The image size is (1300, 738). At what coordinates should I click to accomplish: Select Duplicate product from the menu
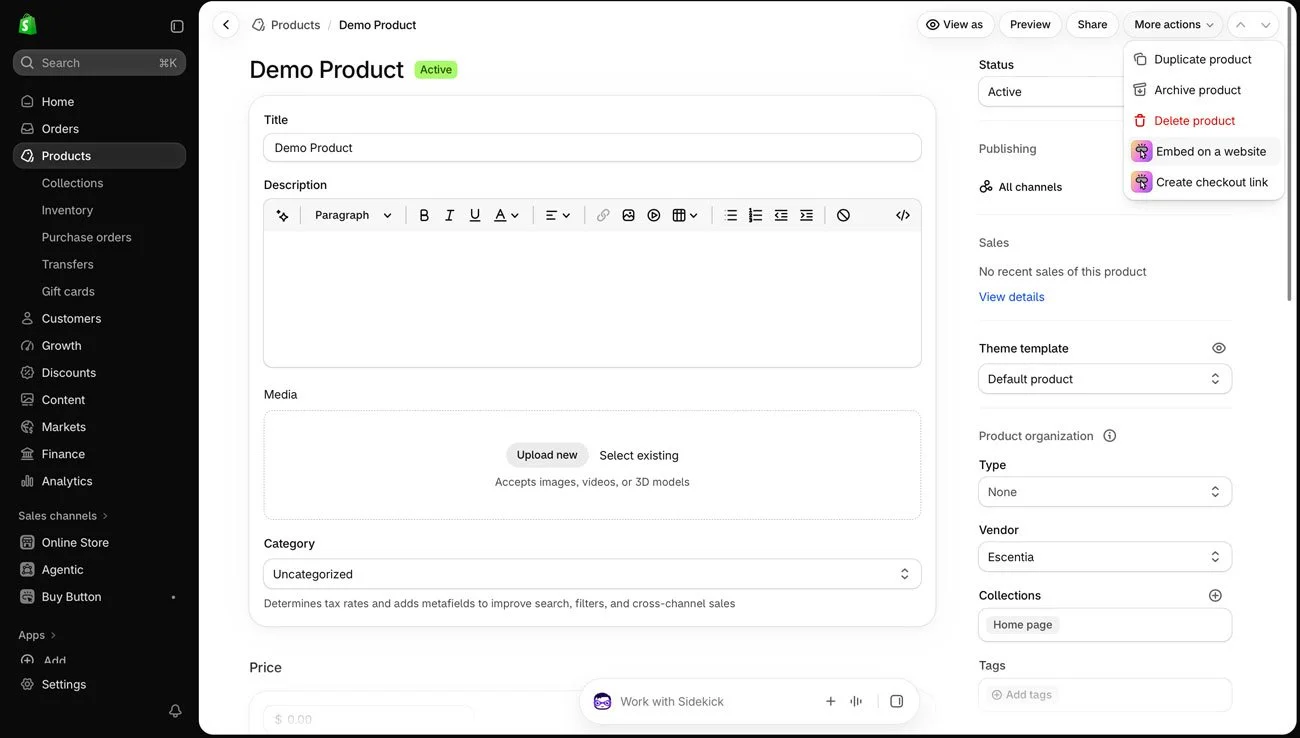[1204, 59]
